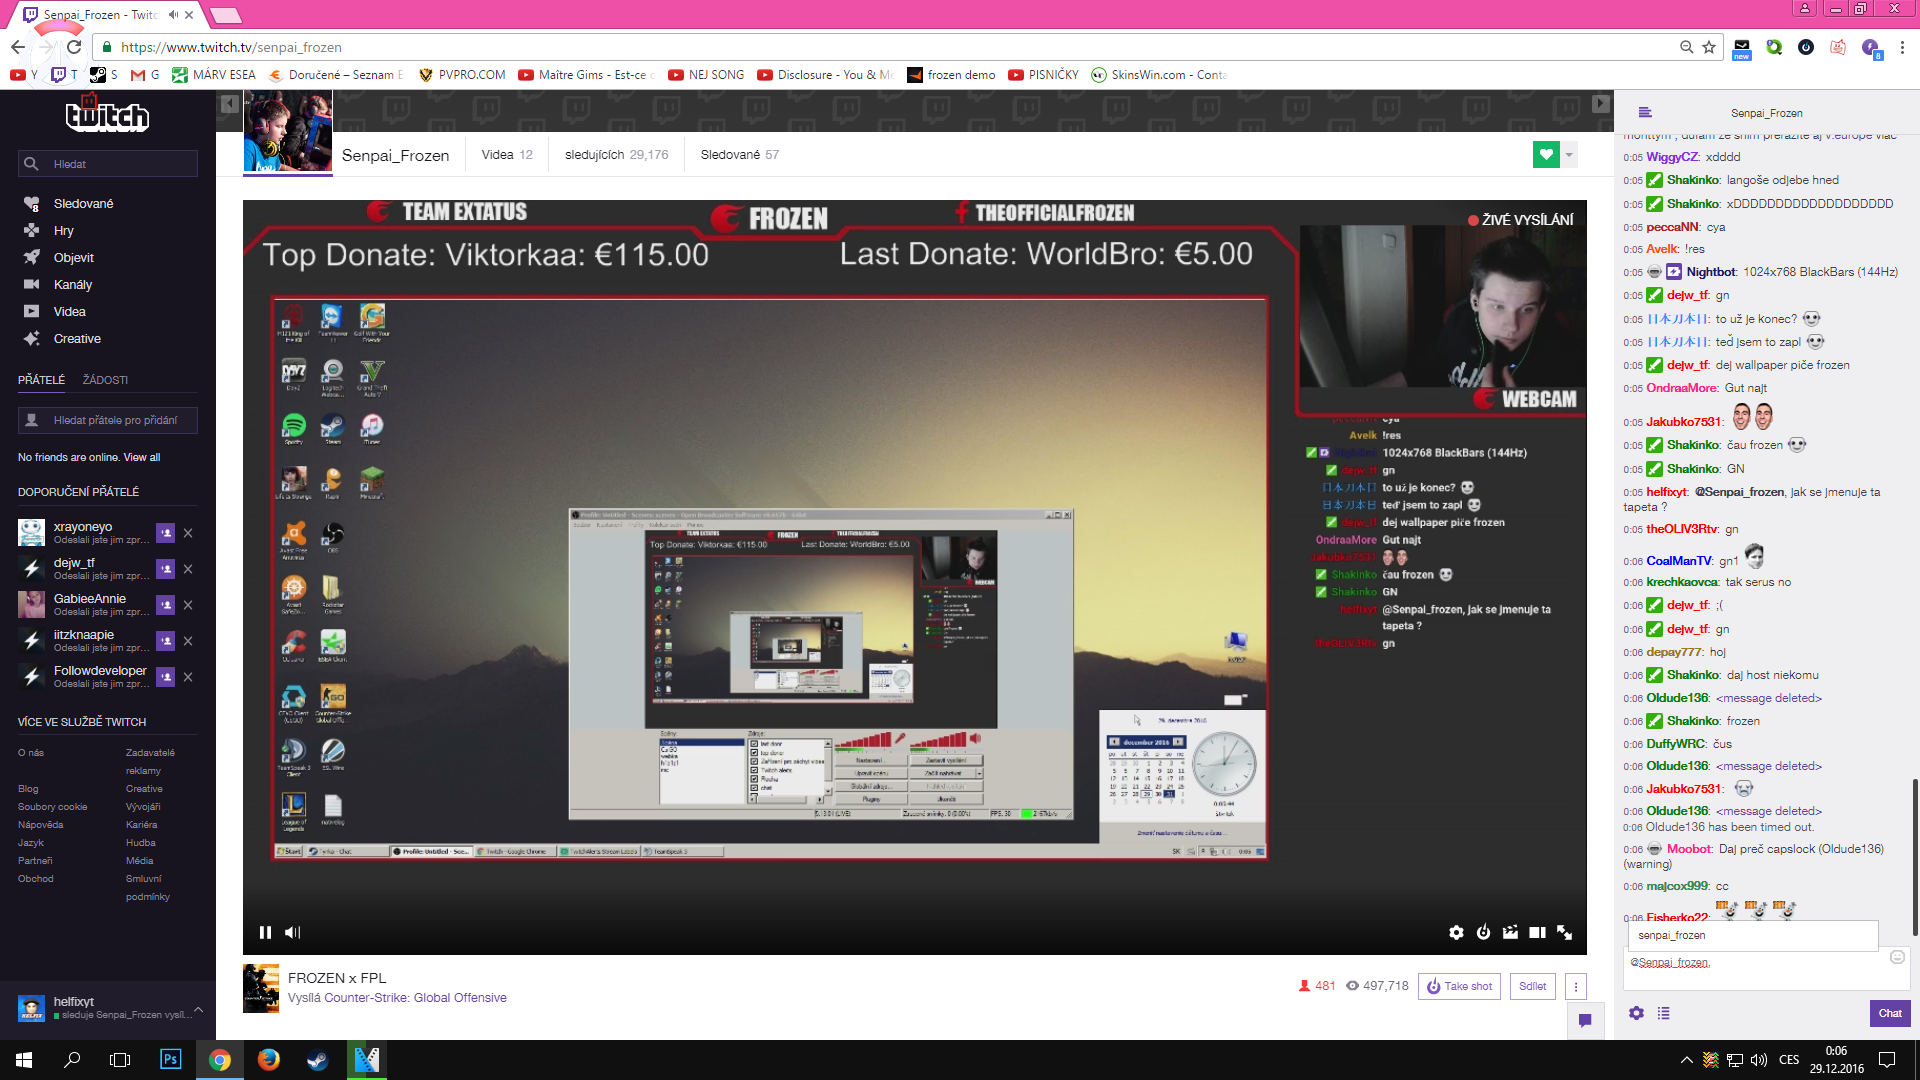Image resolution: width=1920 pixels, height=1080 pixels.
Task: Expand the helfixyt user menu chevron
Action: 198,1009
